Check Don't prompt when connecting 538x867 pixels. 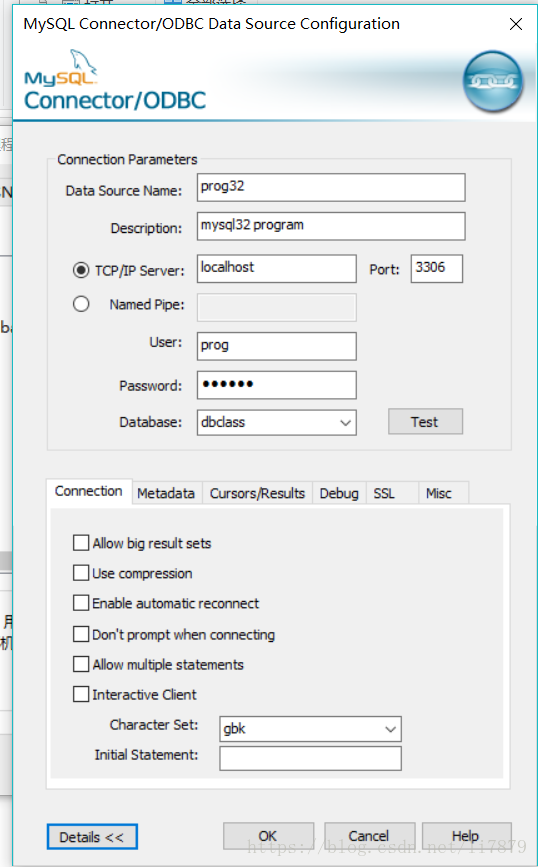(x=81, y=634)
